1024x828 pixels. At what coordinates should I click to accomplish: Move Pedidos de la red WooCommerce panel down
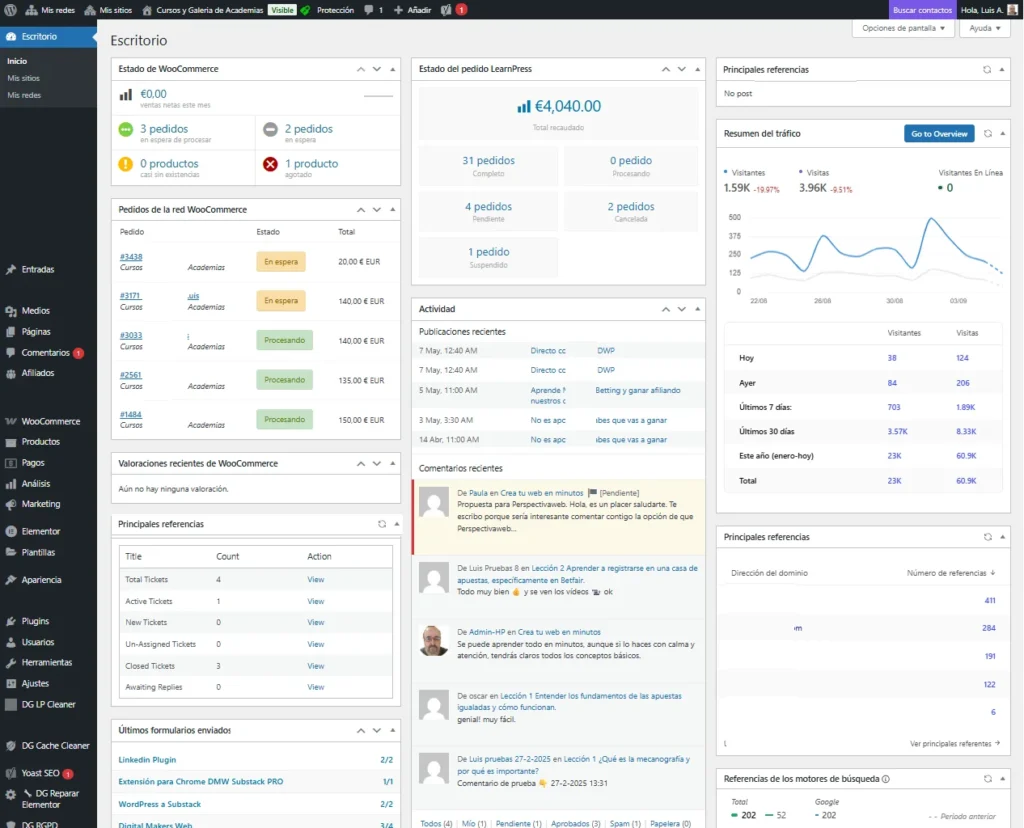[x=377, y=210]
